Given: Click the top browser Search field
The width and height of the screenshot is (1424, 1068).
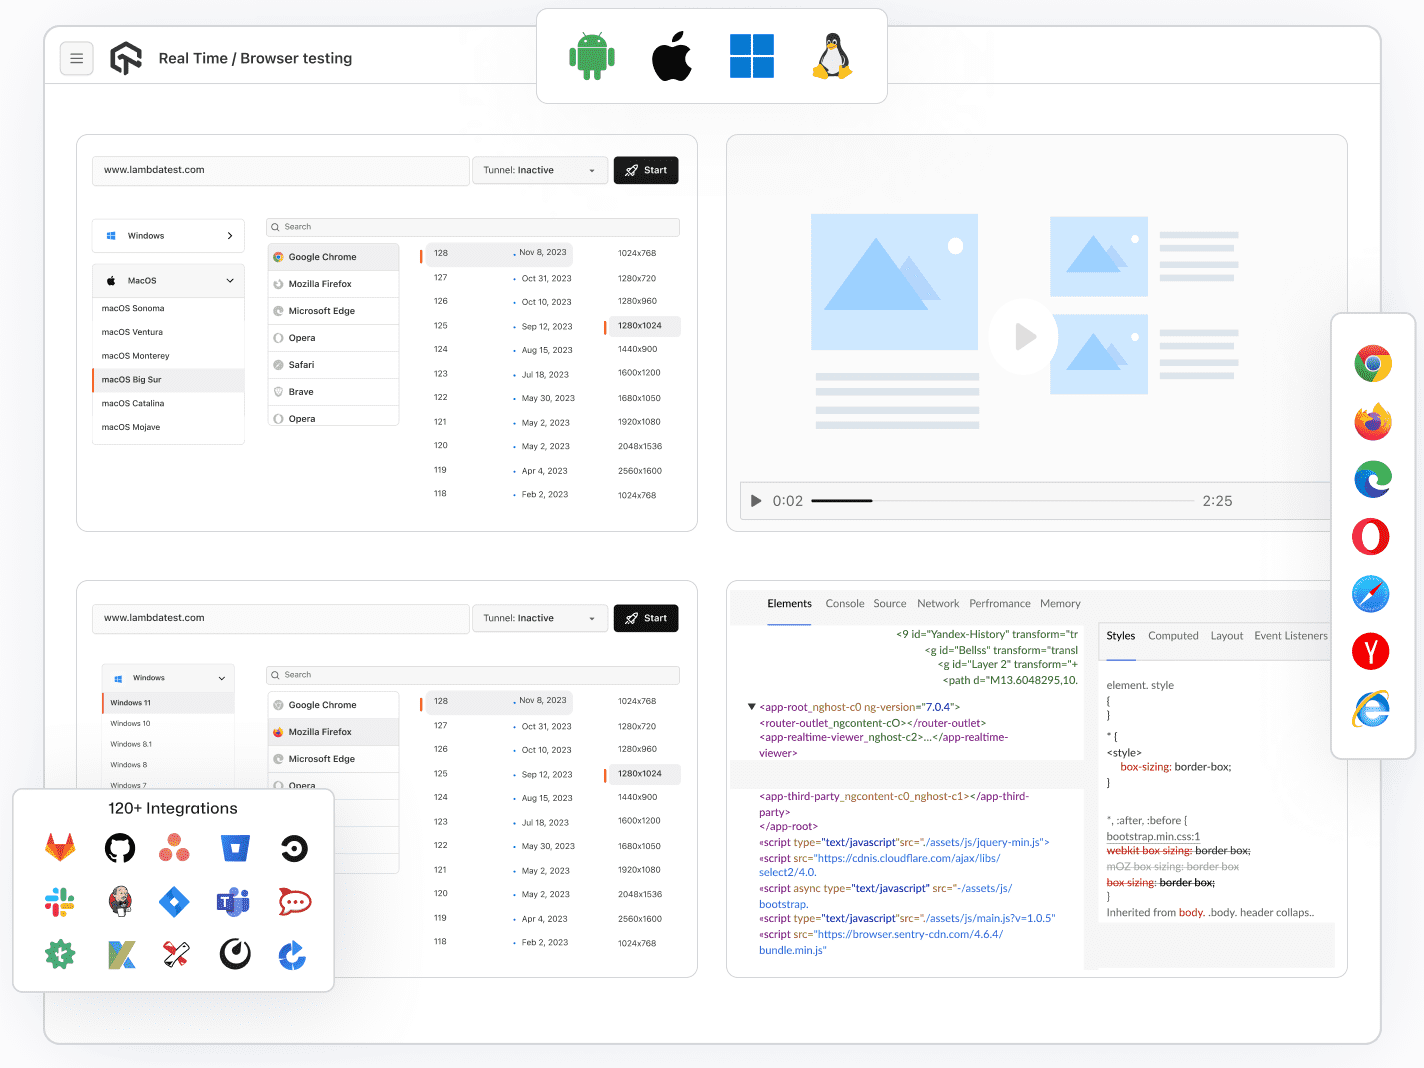Looking at the screenshot, I should tap(473, 227).
